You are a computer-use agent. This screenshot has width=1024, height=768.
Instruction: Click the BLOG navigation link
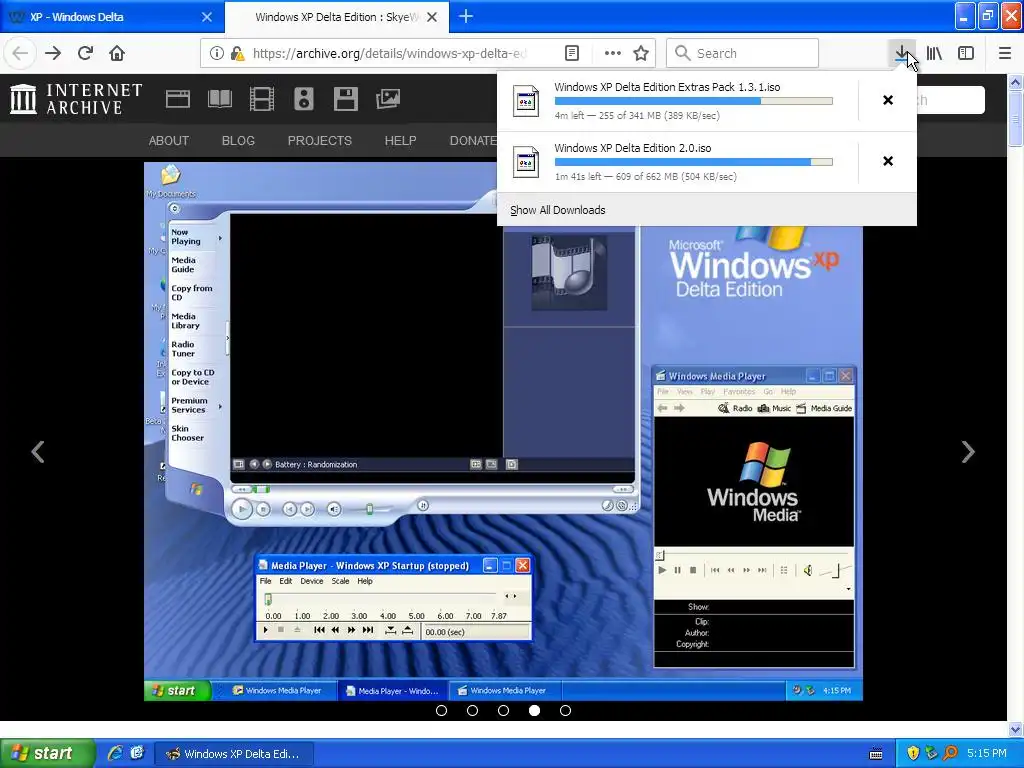(238, 140)
